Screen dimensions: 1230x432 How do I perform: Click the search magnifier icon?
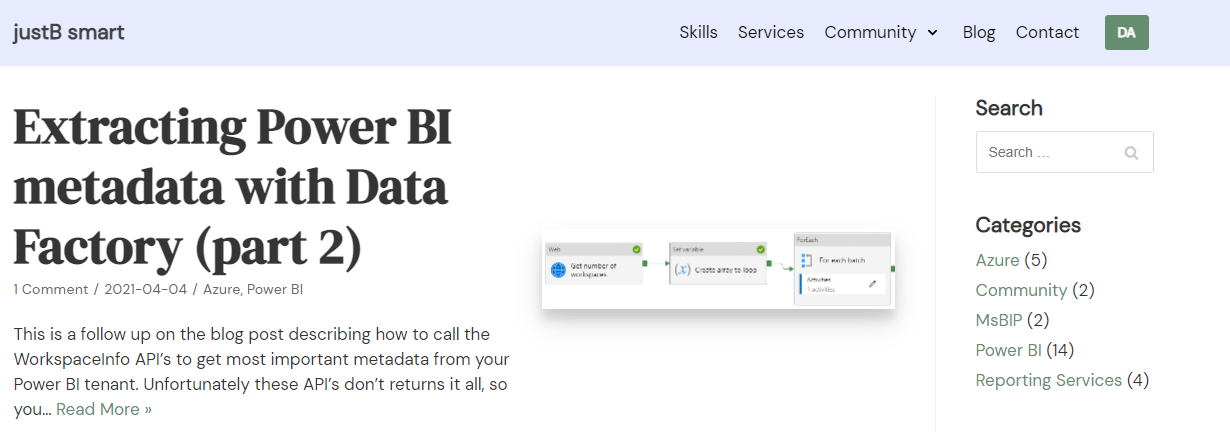tap(1131, 153)
